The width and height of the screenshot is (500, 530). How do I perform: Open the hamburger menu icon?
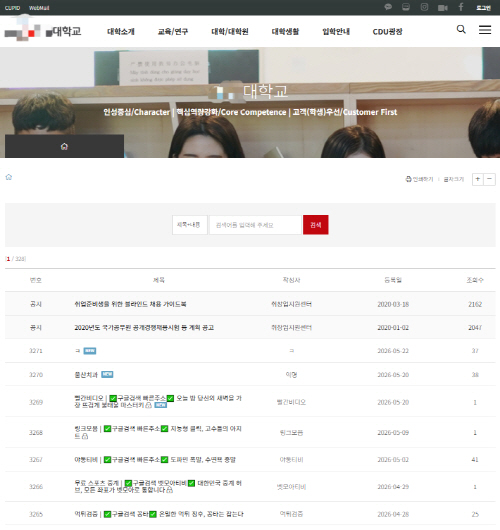pos(485,30)
